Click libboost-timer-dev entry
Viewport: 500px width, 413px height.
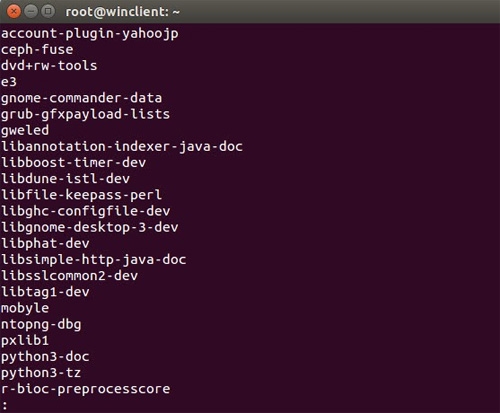click(73, 163)
